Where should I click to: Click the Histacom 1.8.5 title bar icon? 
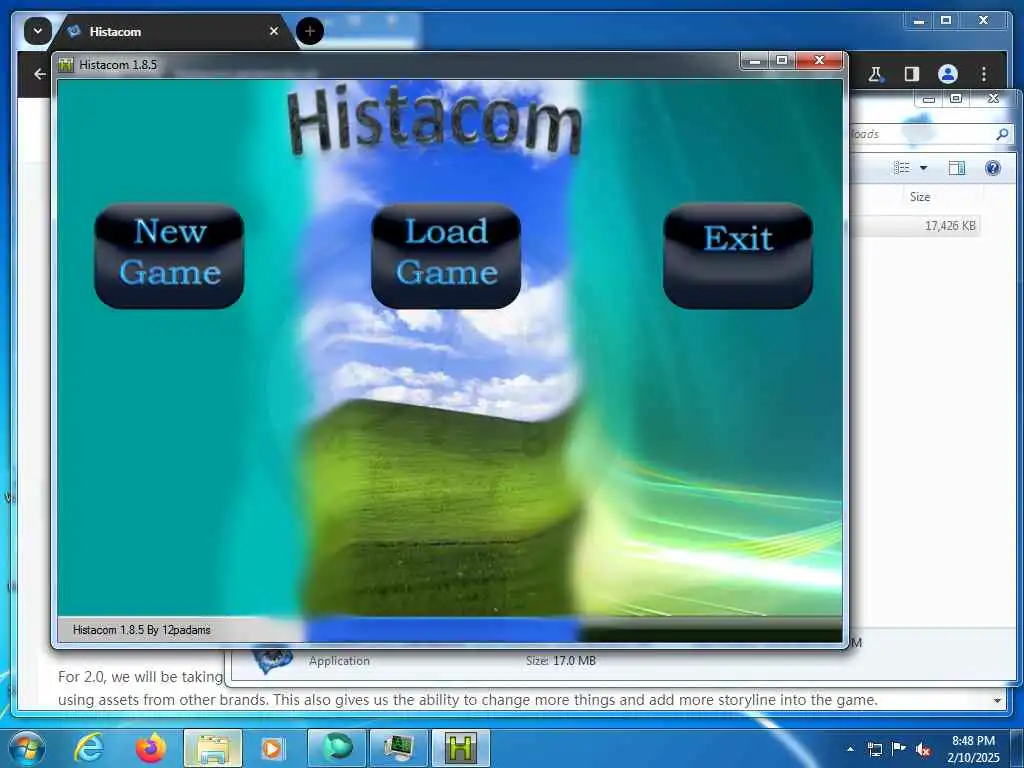pyautogui.click(x=66, y=65)
